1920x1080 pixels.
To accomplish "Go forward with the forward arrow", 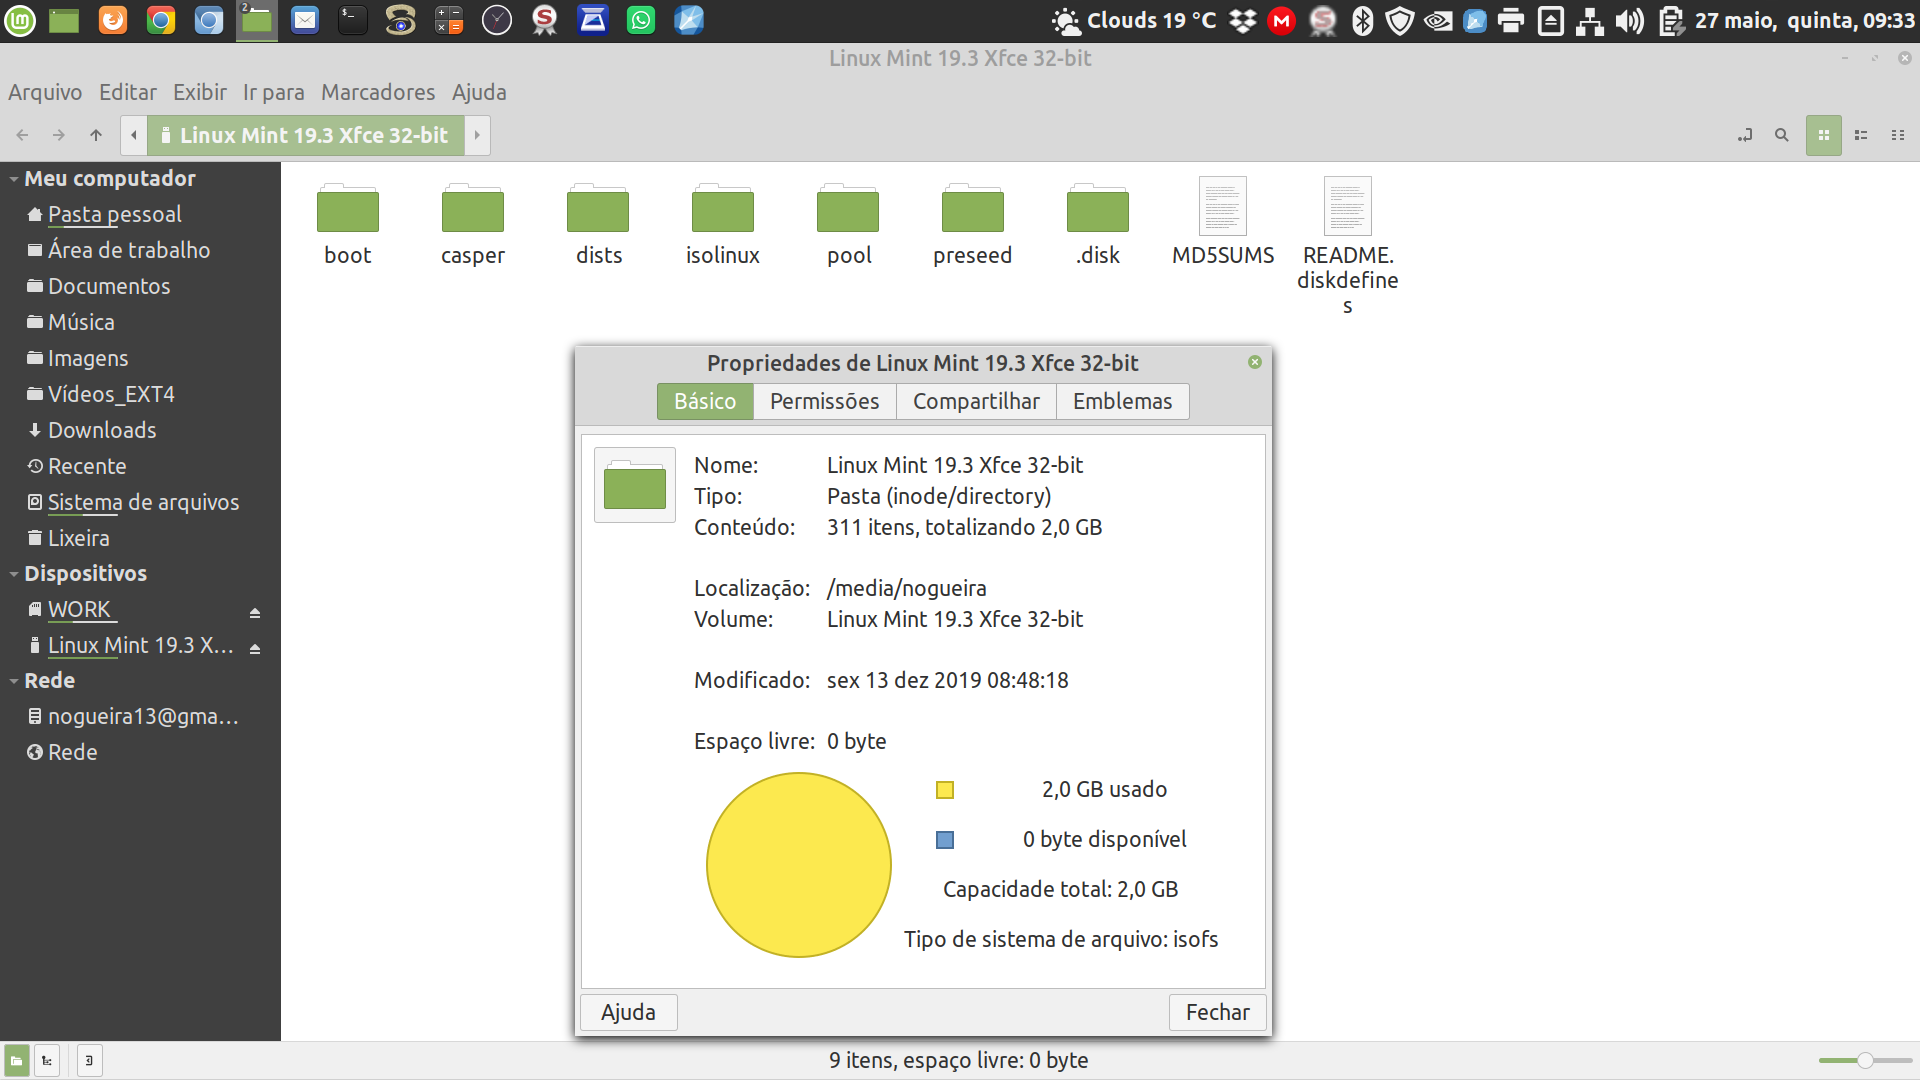I will [59, 135].
